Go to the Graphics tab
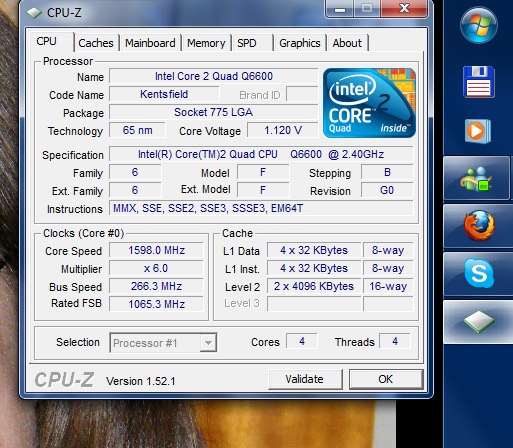Image resolution: width=513 pixels, height=448 pixels. click(x=300, y=43)
